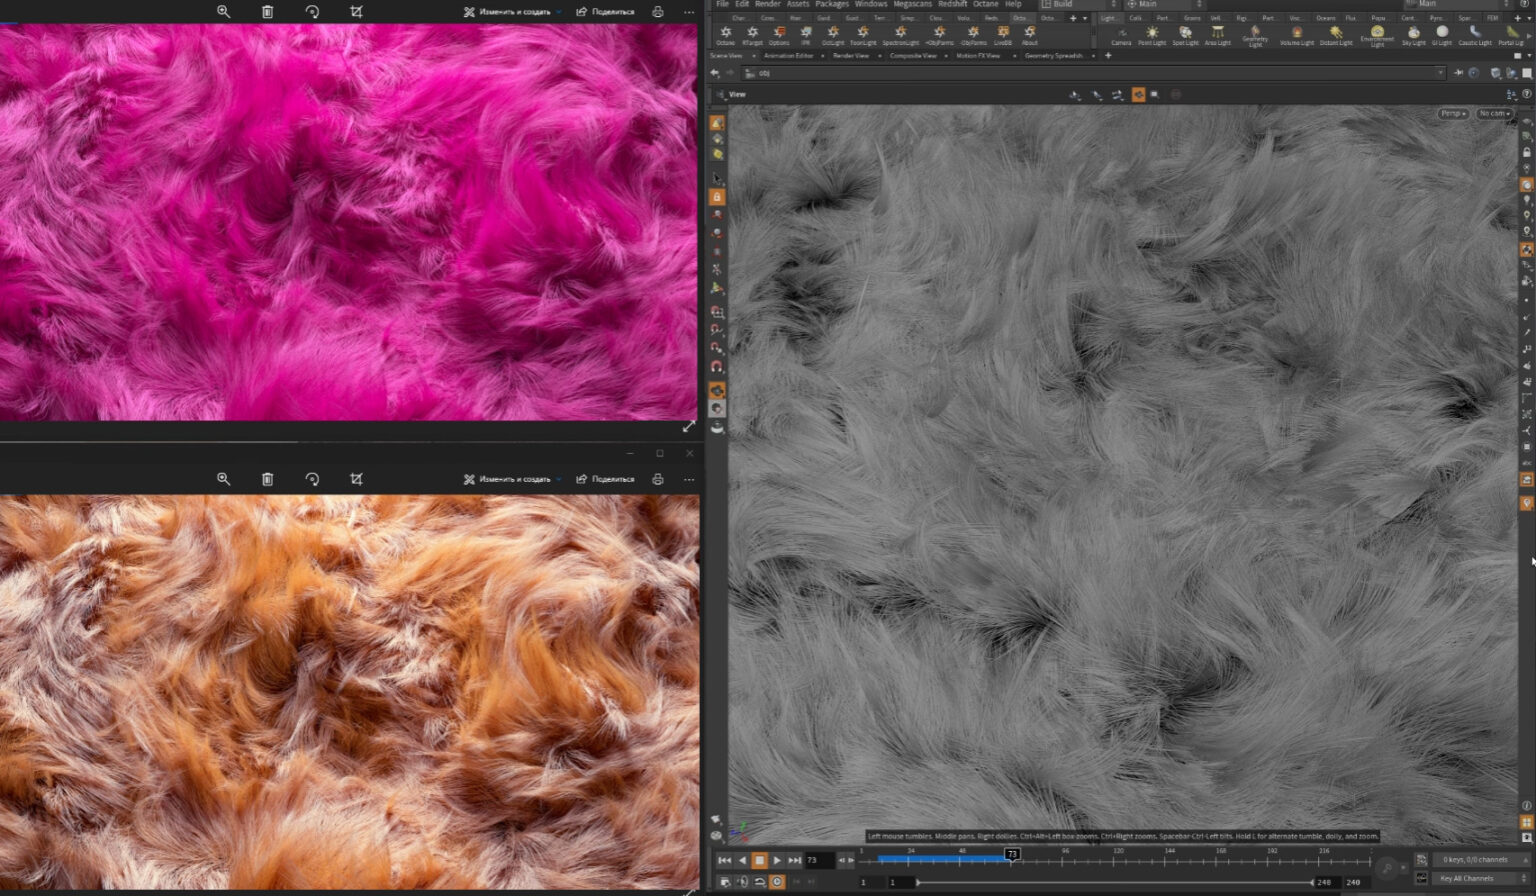Click 'Поделиться' in orange fur photo window
Screen dimensions: 1536x896
click(605, 479)
